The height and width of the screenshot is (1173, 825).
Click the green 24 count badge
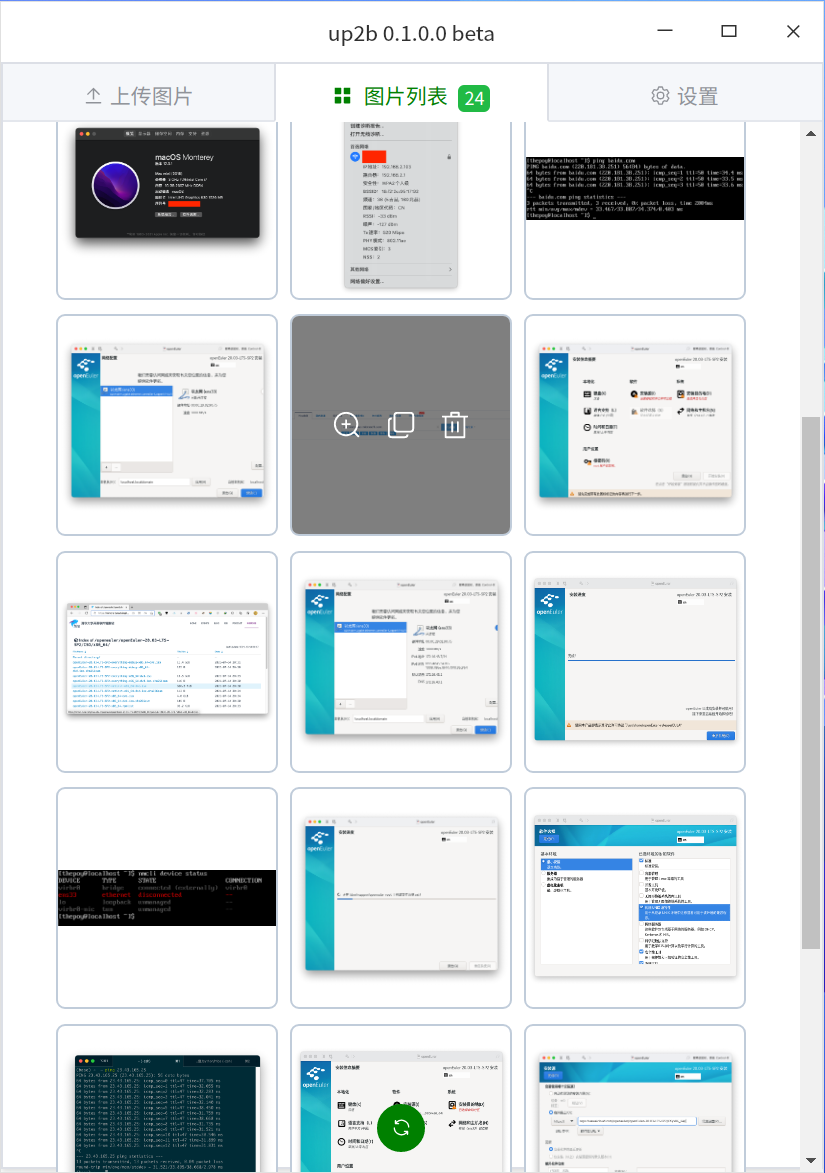coord(474,98)
